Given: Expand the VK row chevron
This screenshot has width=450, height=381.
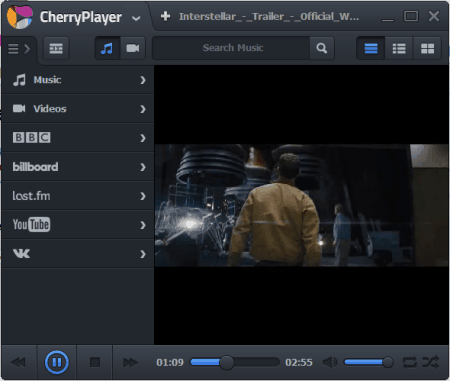Looking at the screenshot, I should click(143, 254).
